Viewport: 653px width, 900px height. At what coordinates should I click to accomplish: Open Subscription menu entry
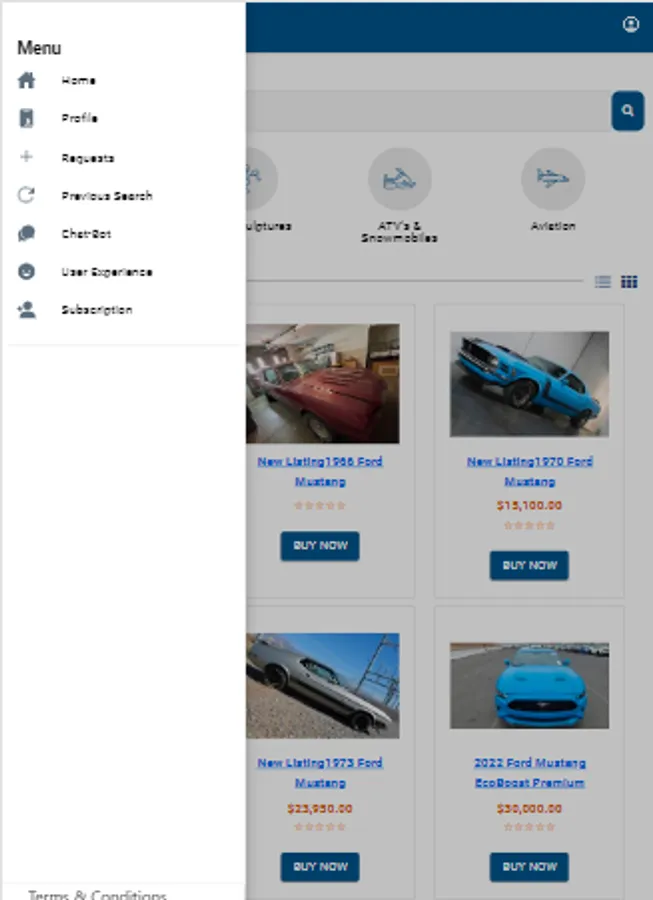(x=97, y=310)
